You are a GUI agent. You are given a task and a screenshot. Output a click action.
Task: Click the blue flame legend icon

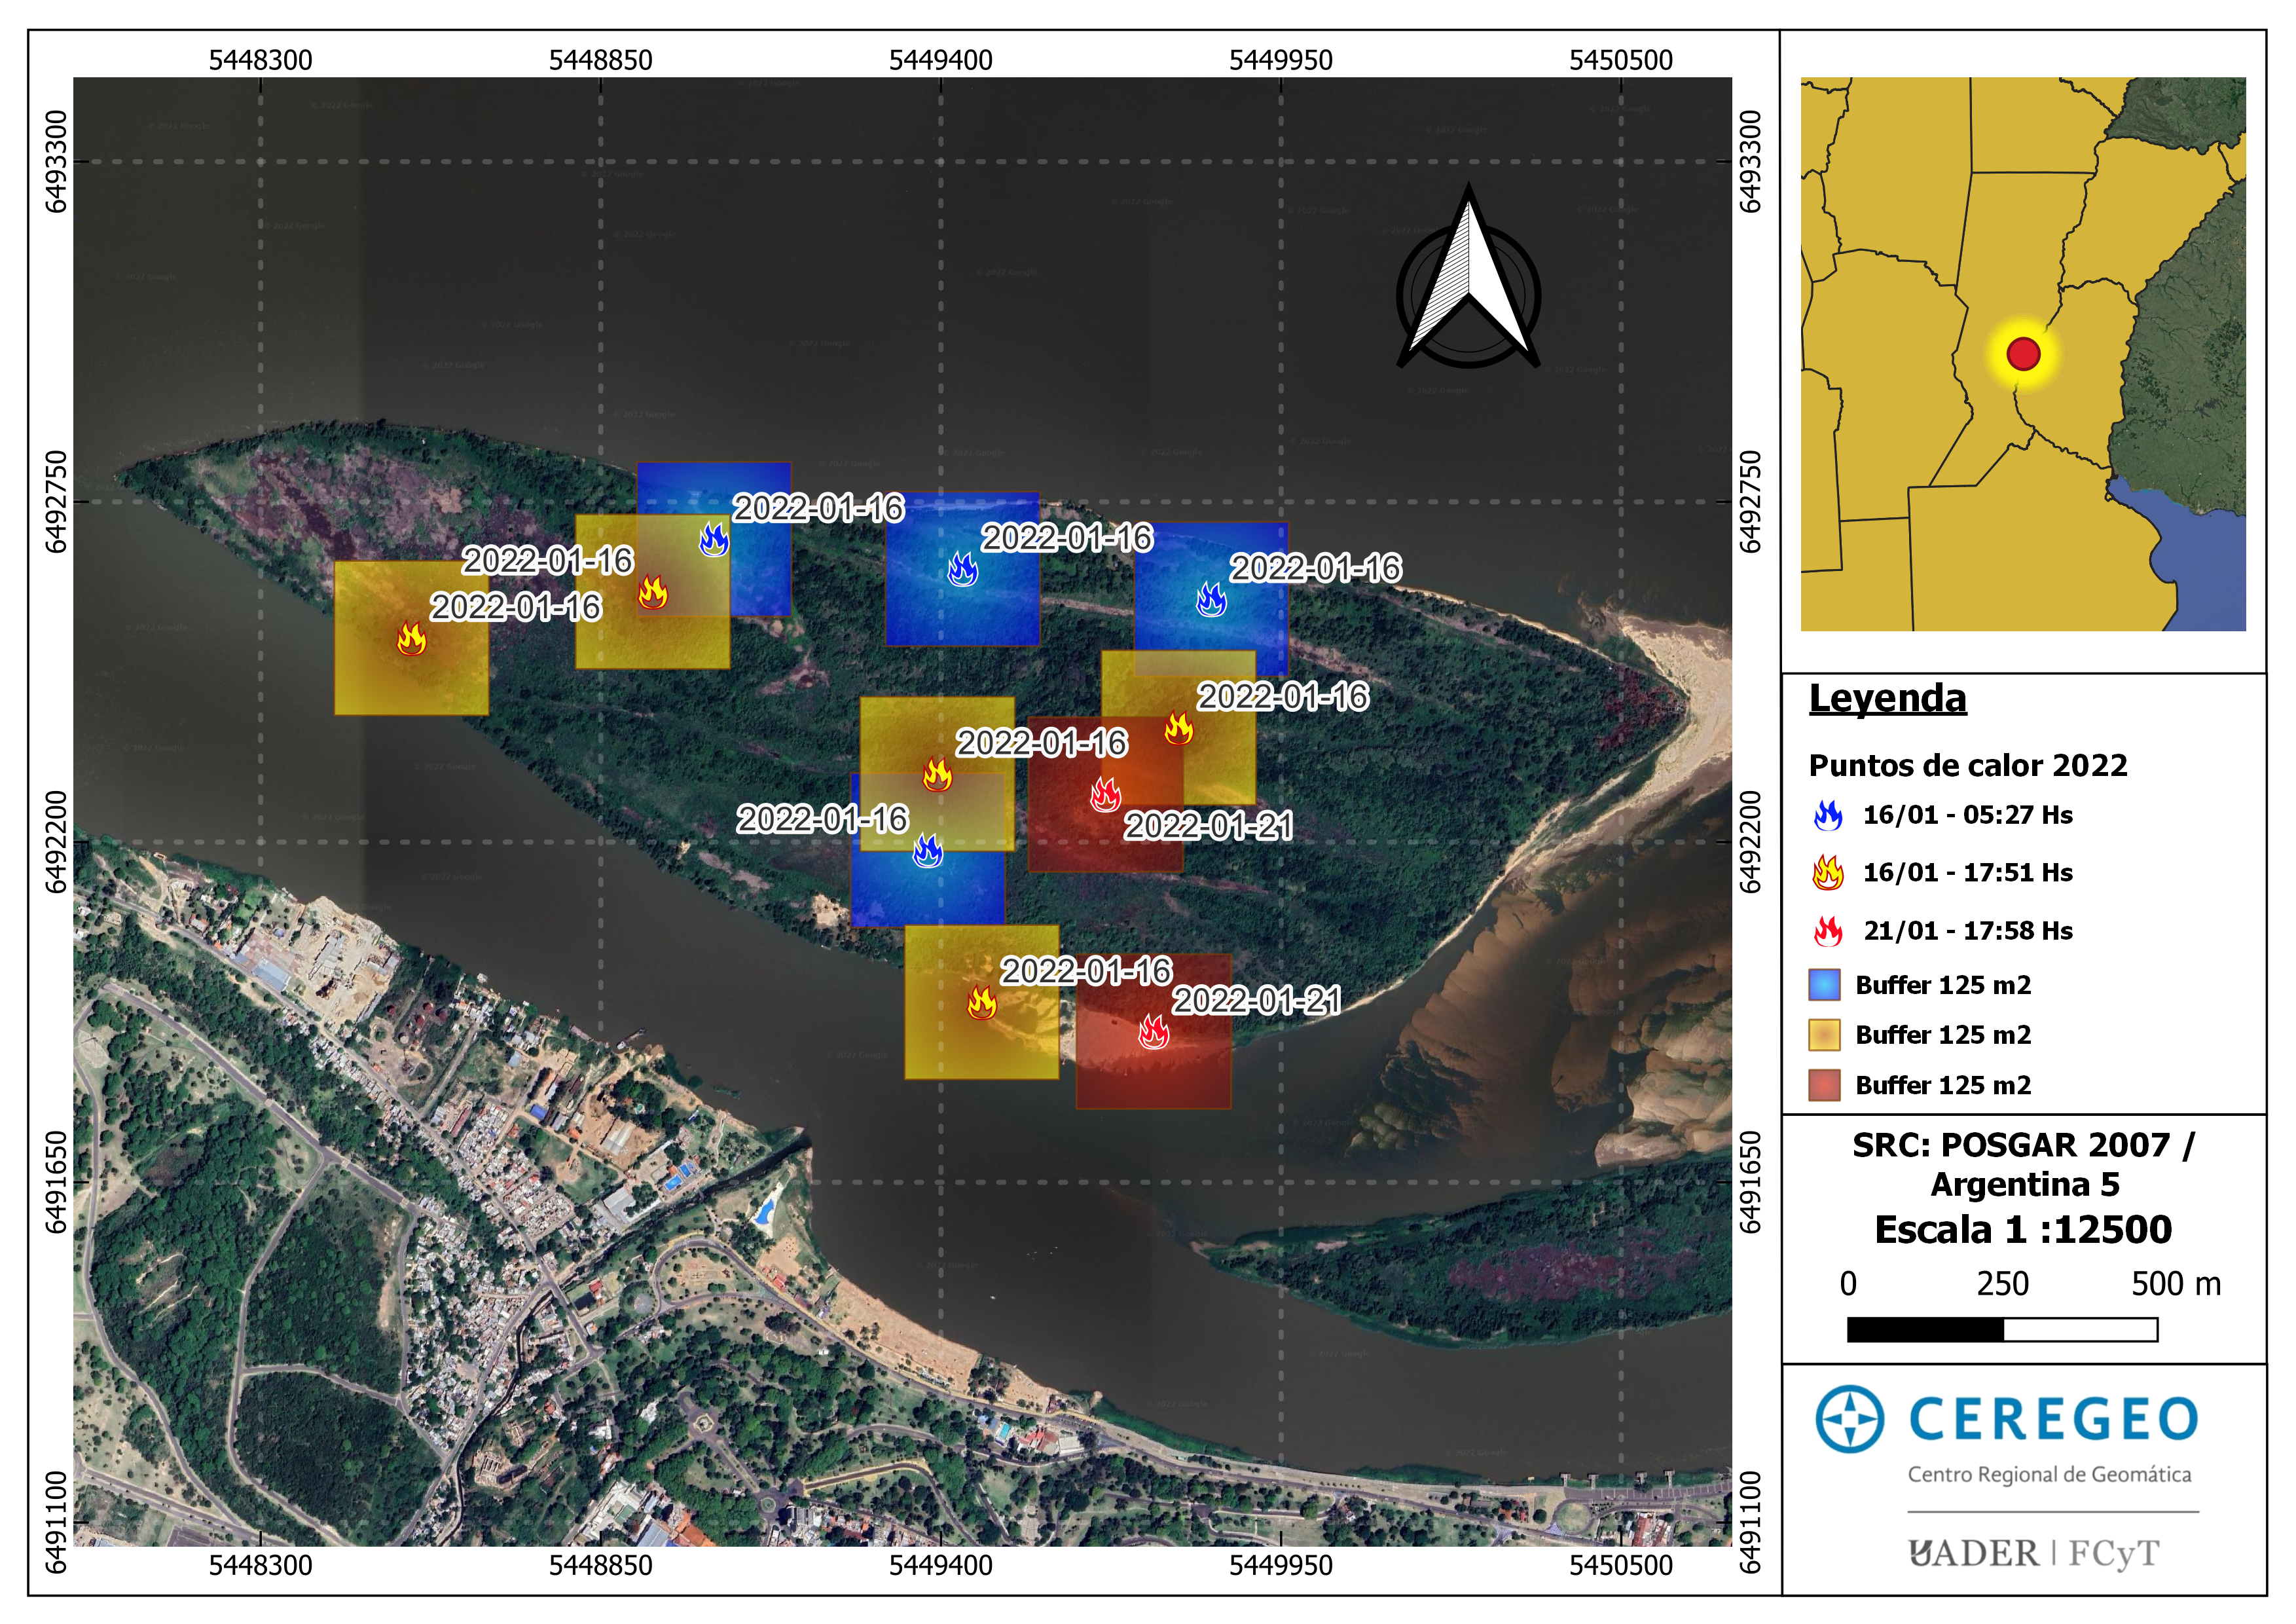1828,815
